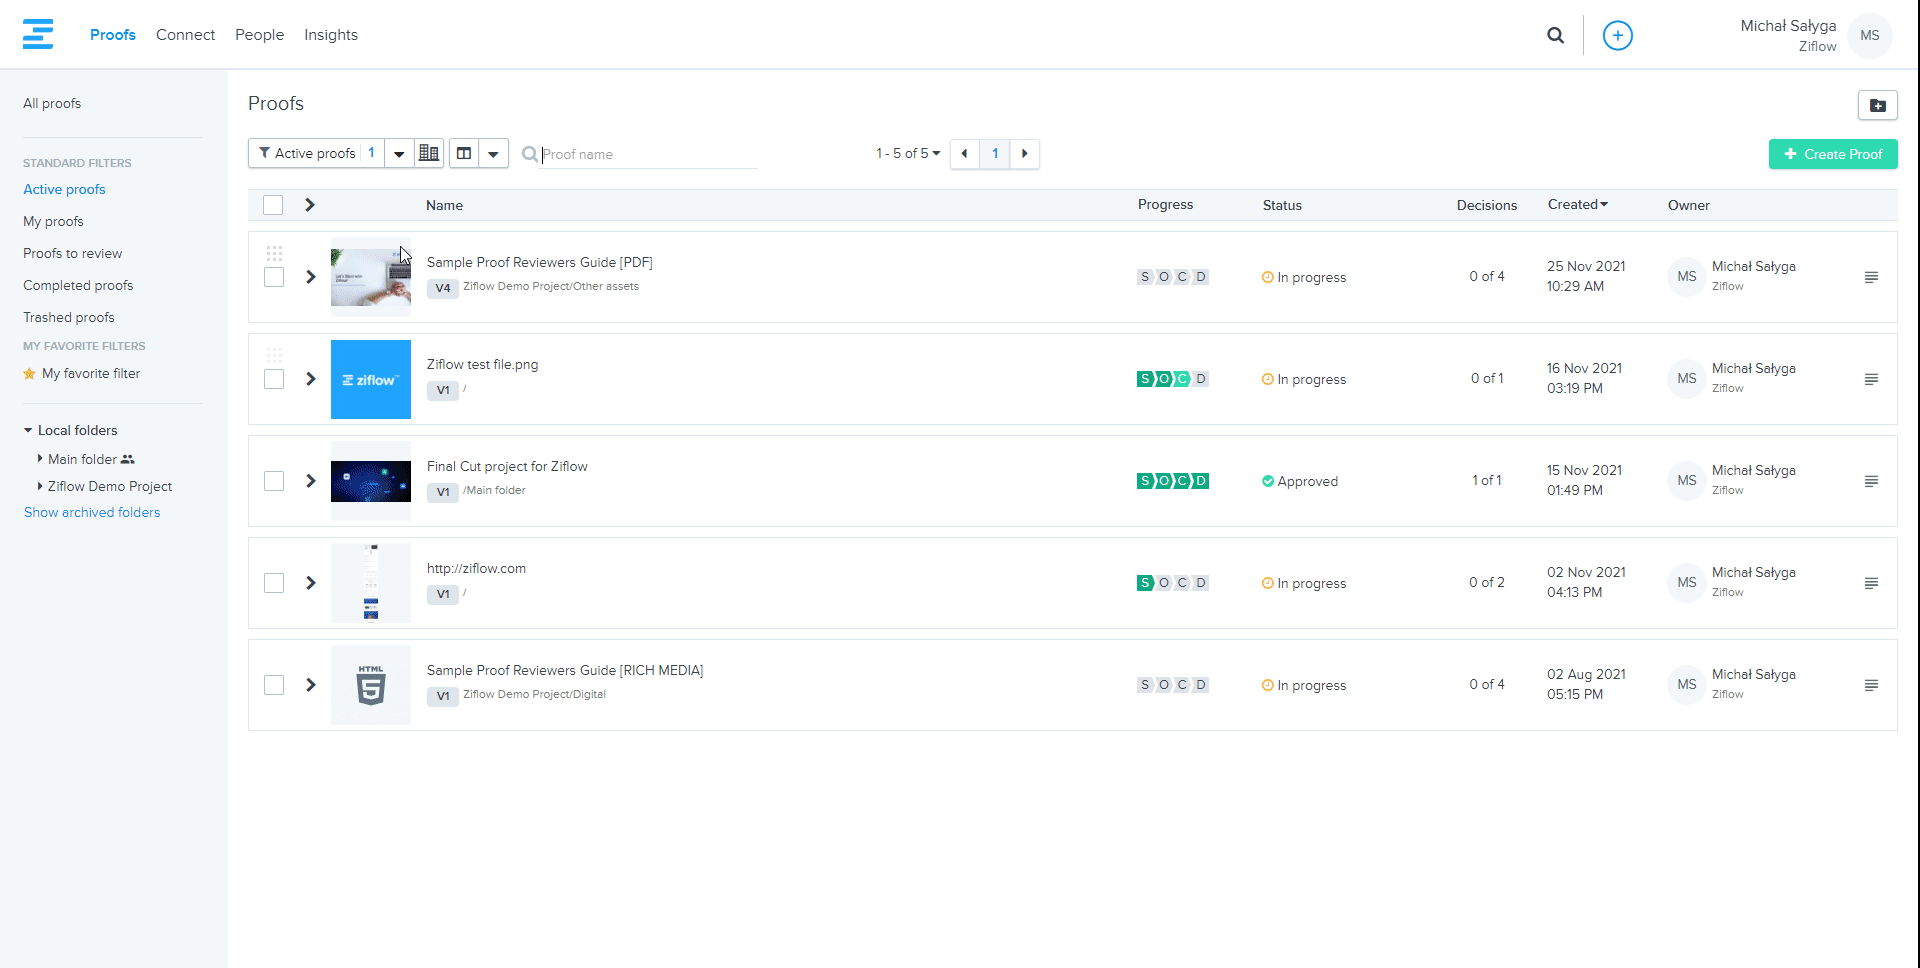The height and width of the screenshot is (968, 1920).
Task: Click the Create Proof button
Action: (1832, 154)
